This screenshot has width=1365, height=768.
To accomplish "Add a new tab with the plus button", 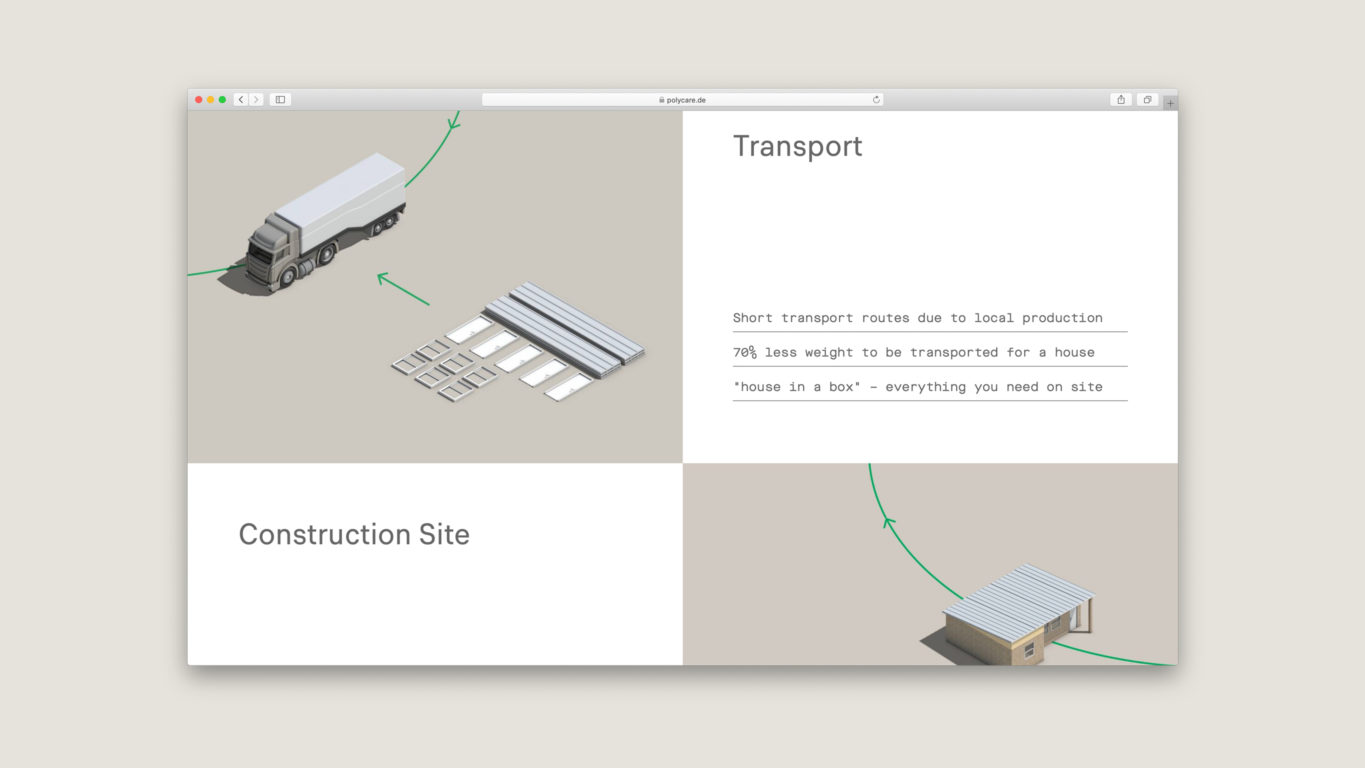I will pos(1170,103).
